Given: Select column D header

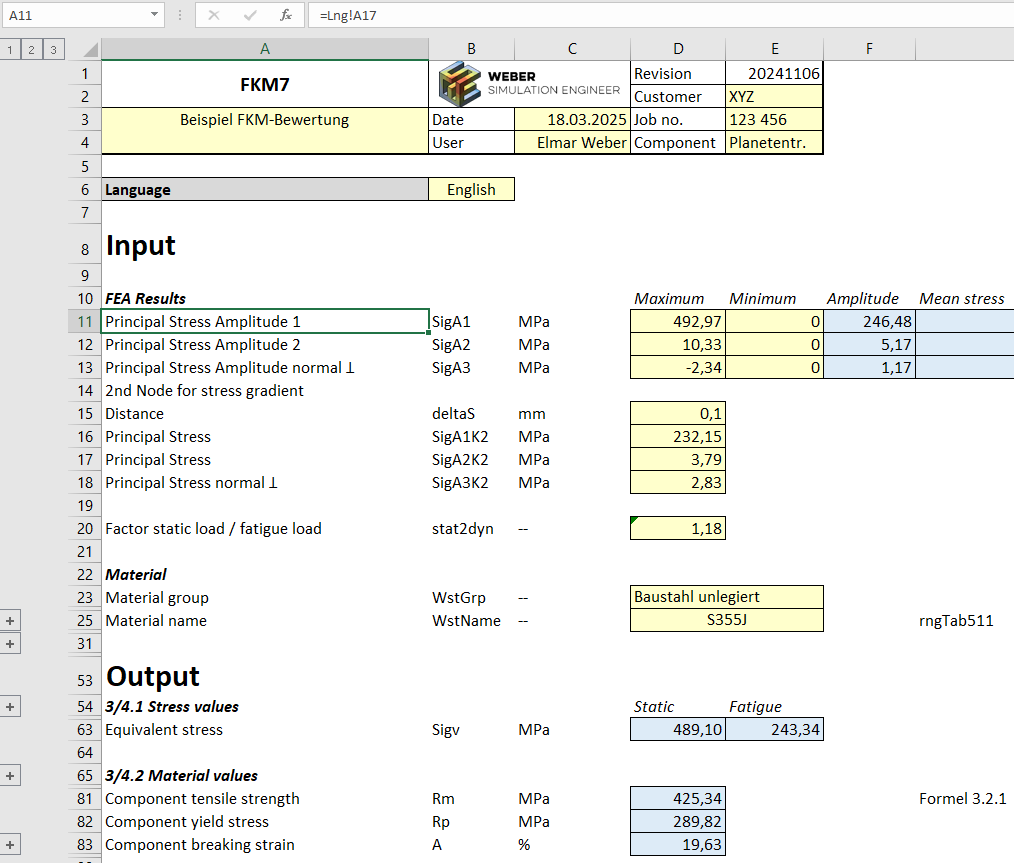Looking at the screenshot, I should (x=678, y=49).
